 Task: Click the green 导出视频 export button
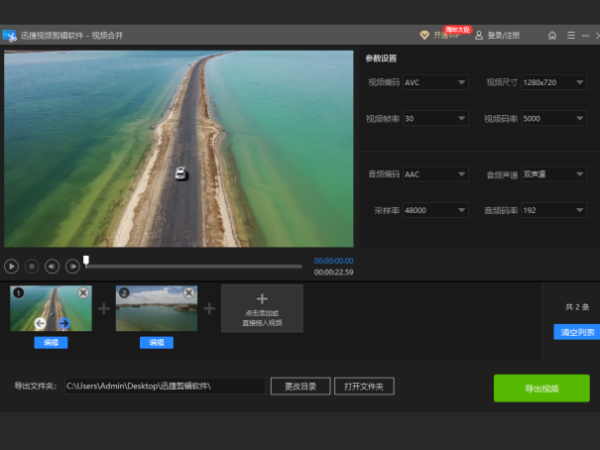pos(541,388)
